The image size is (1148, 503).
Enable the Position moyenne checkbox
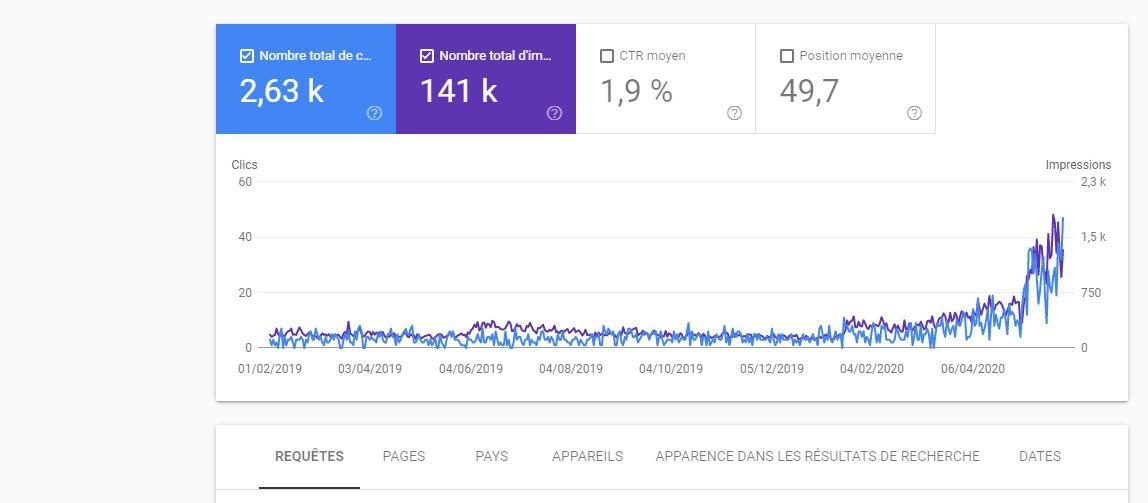[787, 56]
